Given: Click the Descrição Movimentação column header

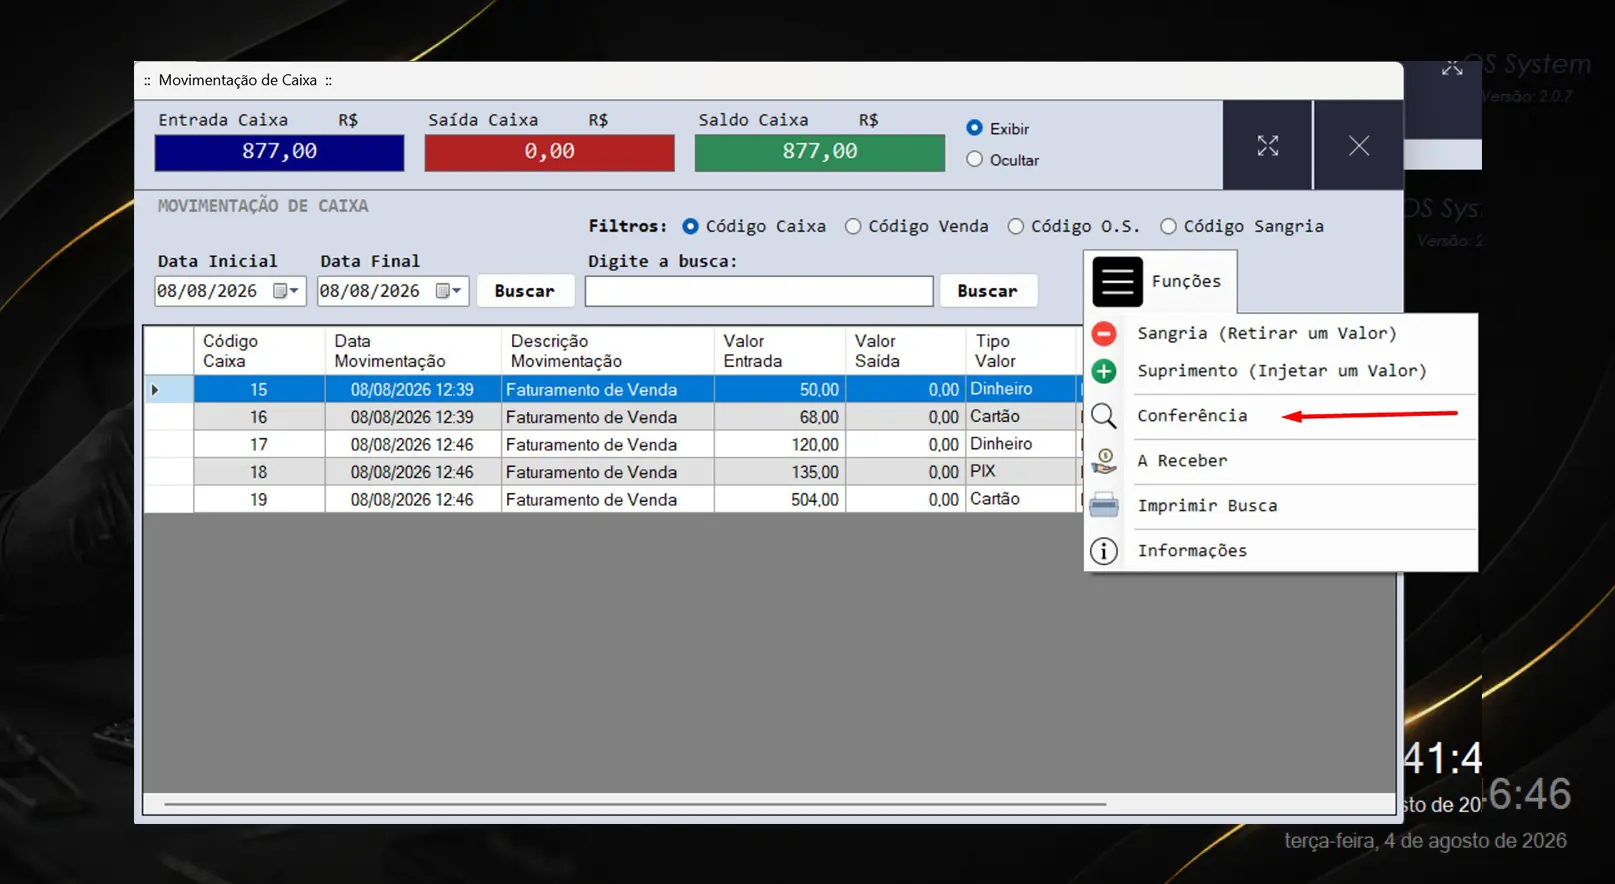Looking at the screenshot, I should pyautogui.click(x=608, y=351).
